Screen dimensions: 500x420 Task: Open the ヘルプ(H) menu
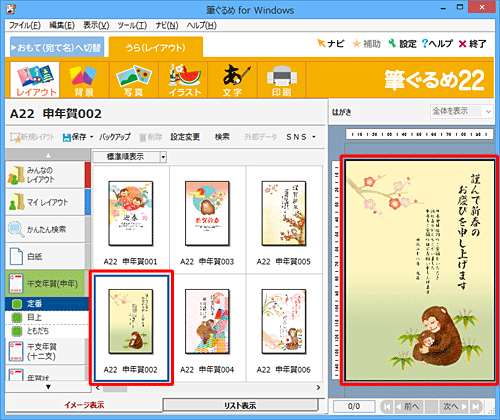pyautogui.click(x=201, y=25)
